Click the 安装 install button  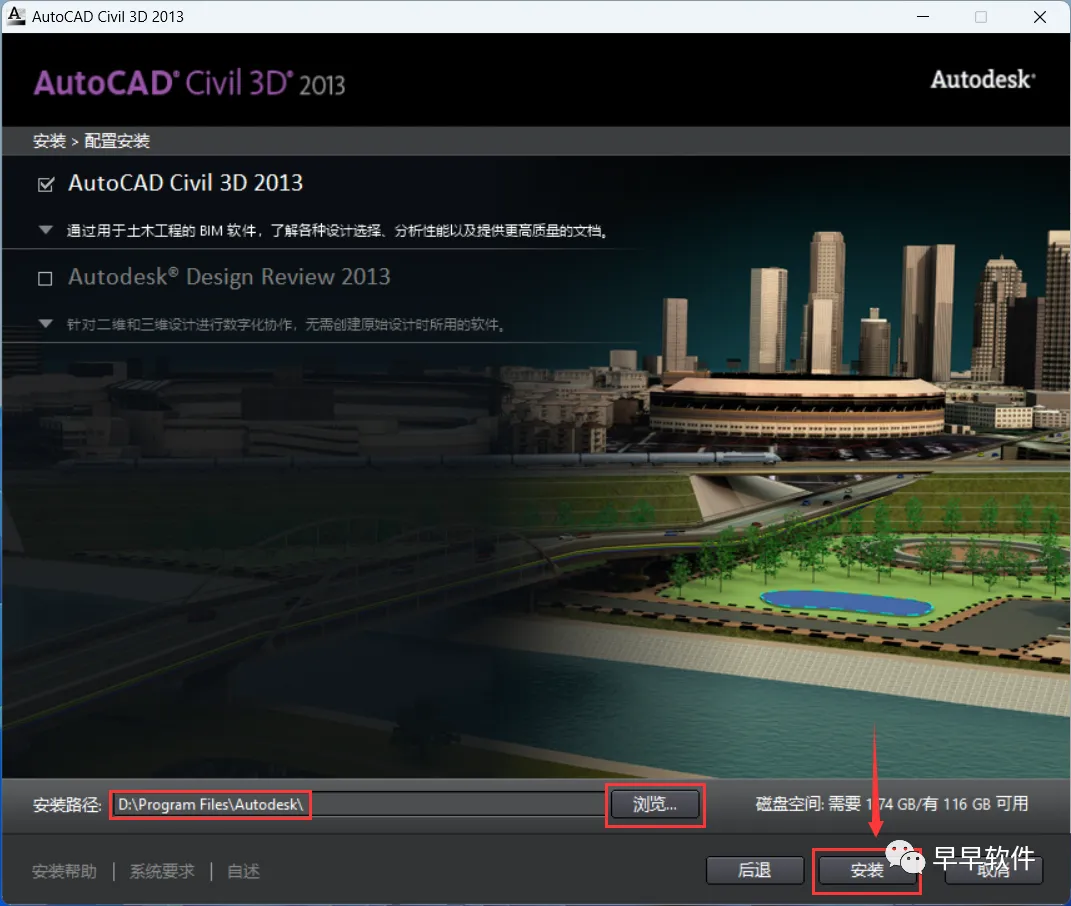pyautogui.click(x=867, y=870)
